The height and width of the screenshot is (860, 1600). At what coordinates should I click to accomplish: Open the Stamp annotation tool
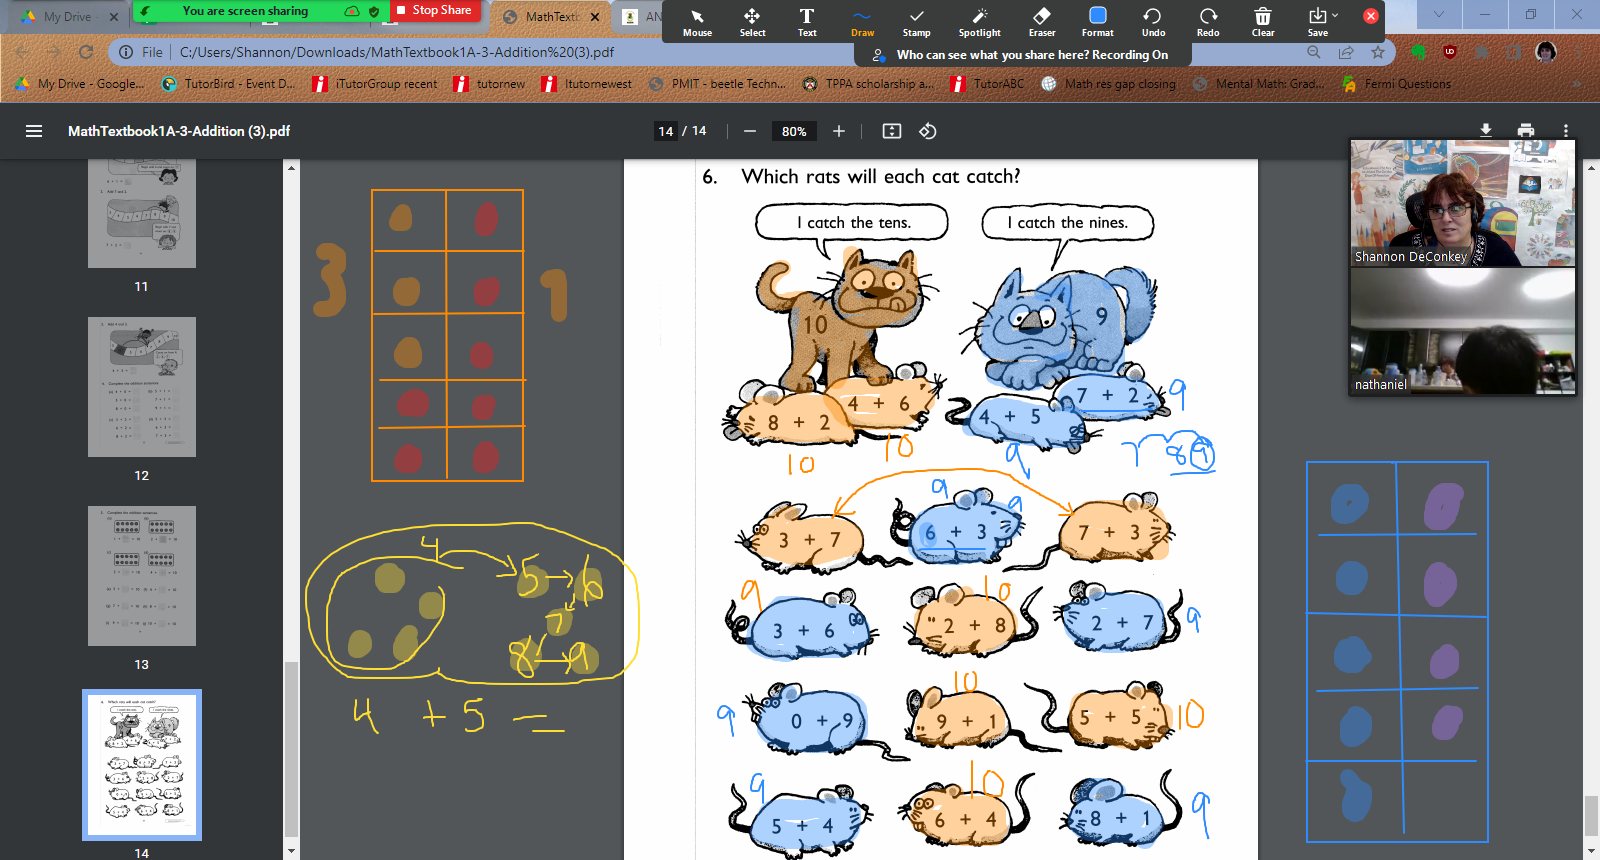(916, 21)
